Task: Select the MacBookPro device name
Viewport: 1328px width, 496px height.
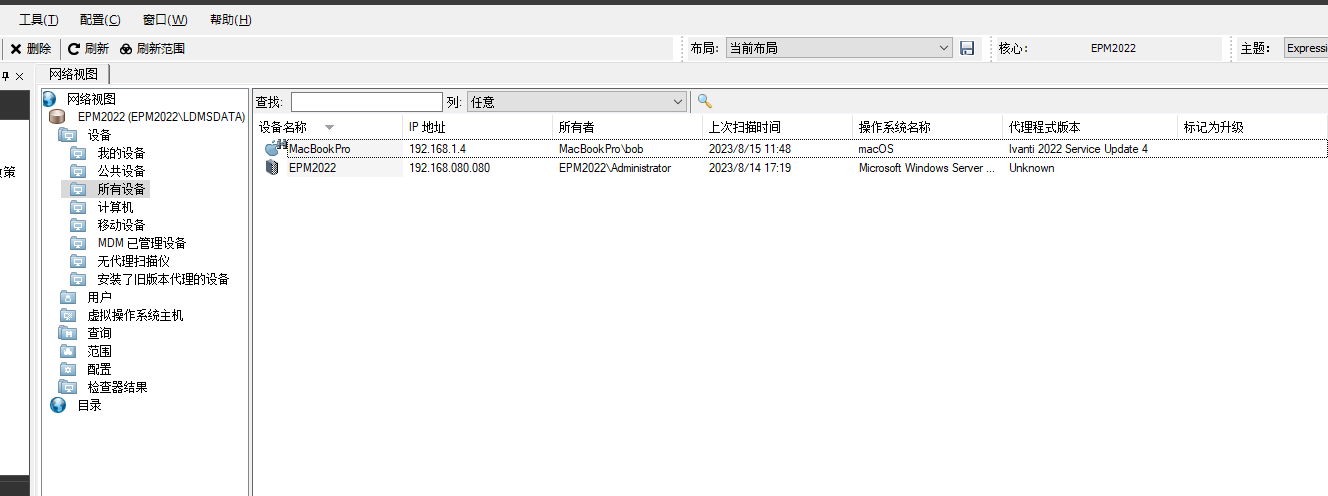Action: (x=320, y=148)
